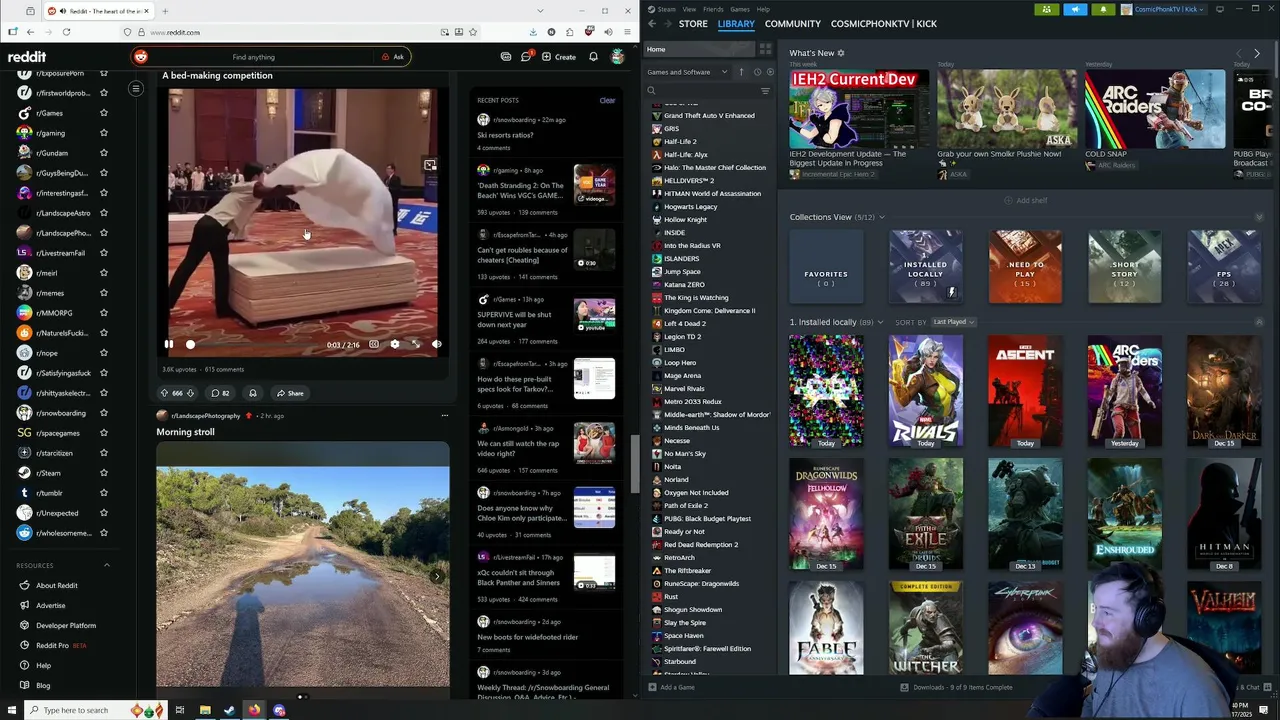This screenshot has width=1280, height=720.
Task: Switch to the Steam COMMUNITY tab
Action: (793, 23)
